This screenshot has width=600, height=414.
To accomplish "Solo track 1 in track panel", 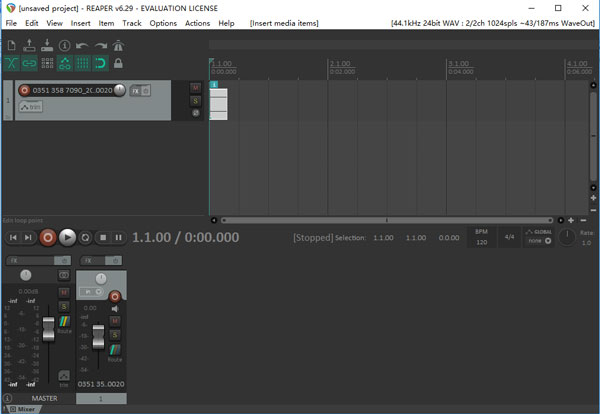I will [196, 100].
